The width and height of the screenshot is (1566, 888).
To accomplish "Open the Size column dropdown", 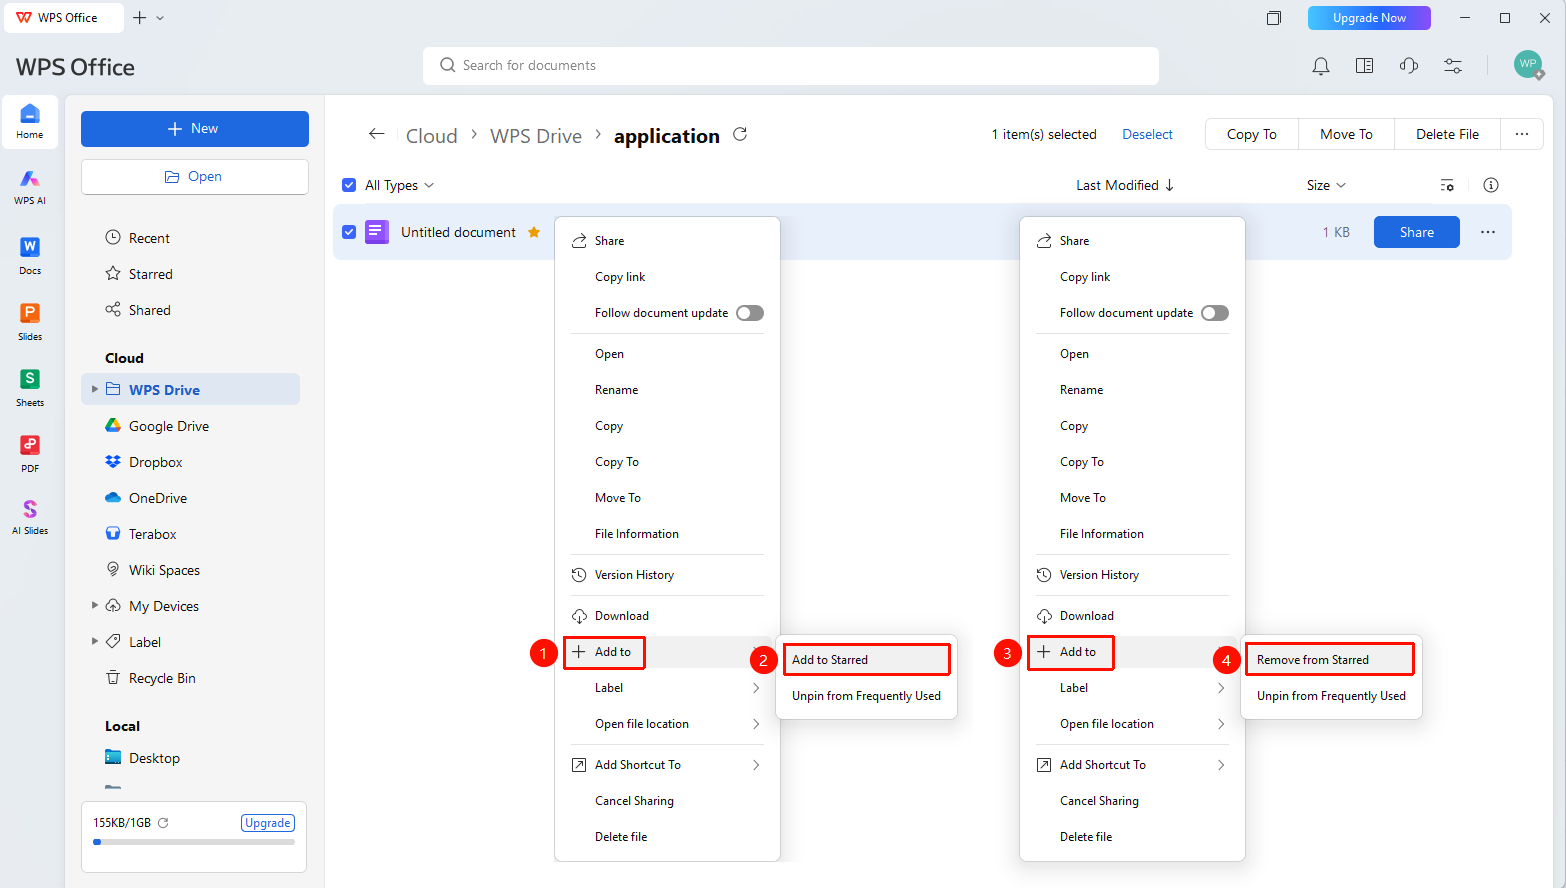I will tap(1326, 185).
